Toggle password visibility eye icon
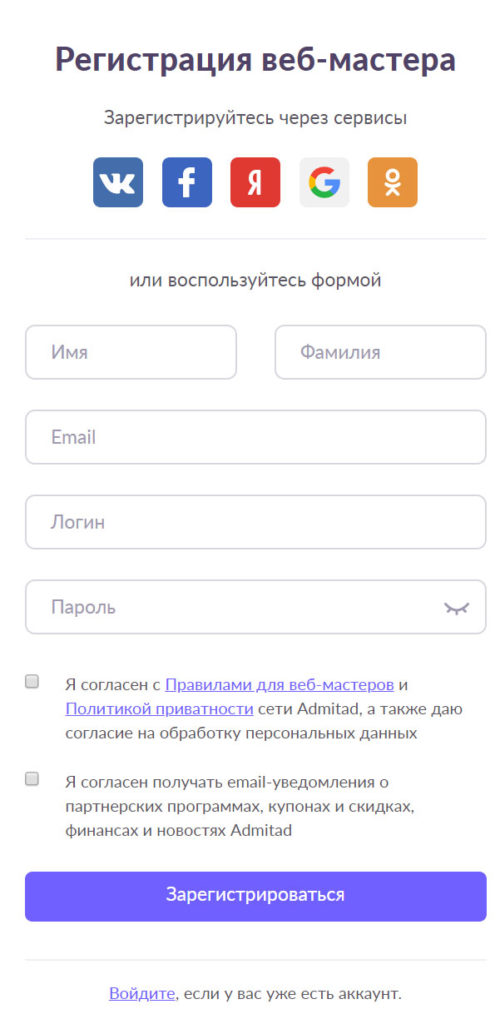Image resolution: width=500 pixels, height=1024 pixels. point(456,608)
